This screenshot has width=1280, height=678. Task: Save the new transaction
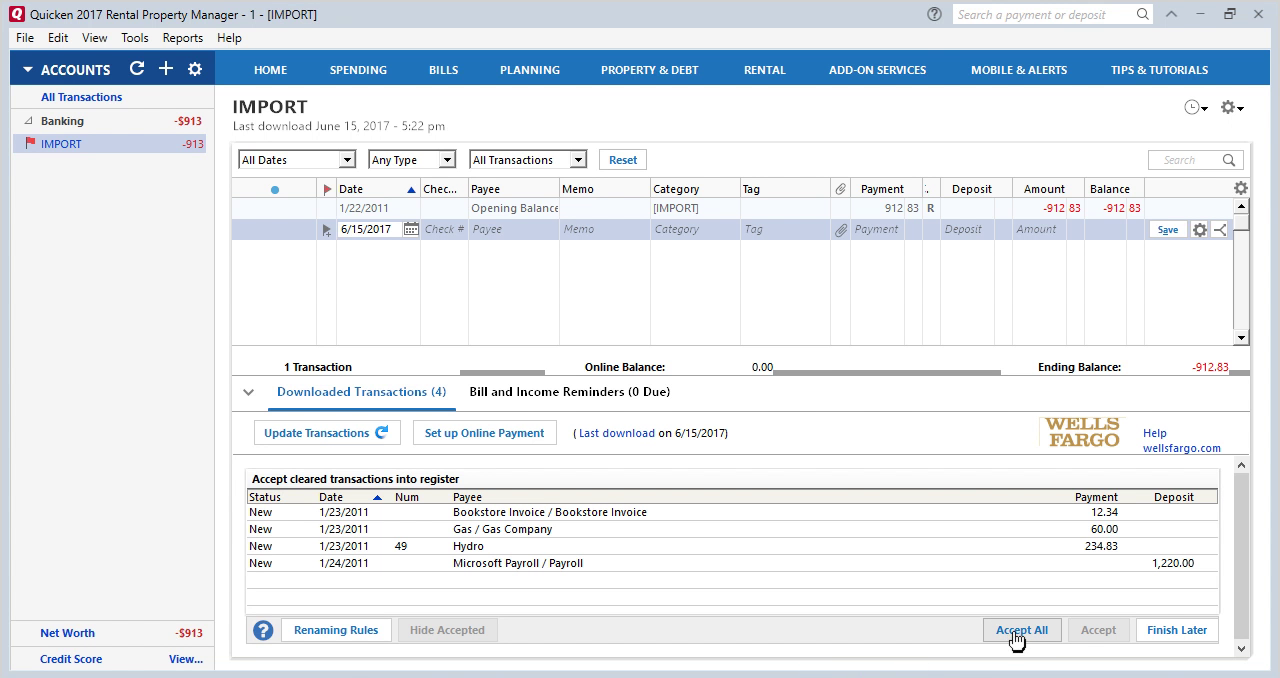(x=1168, y=229)
